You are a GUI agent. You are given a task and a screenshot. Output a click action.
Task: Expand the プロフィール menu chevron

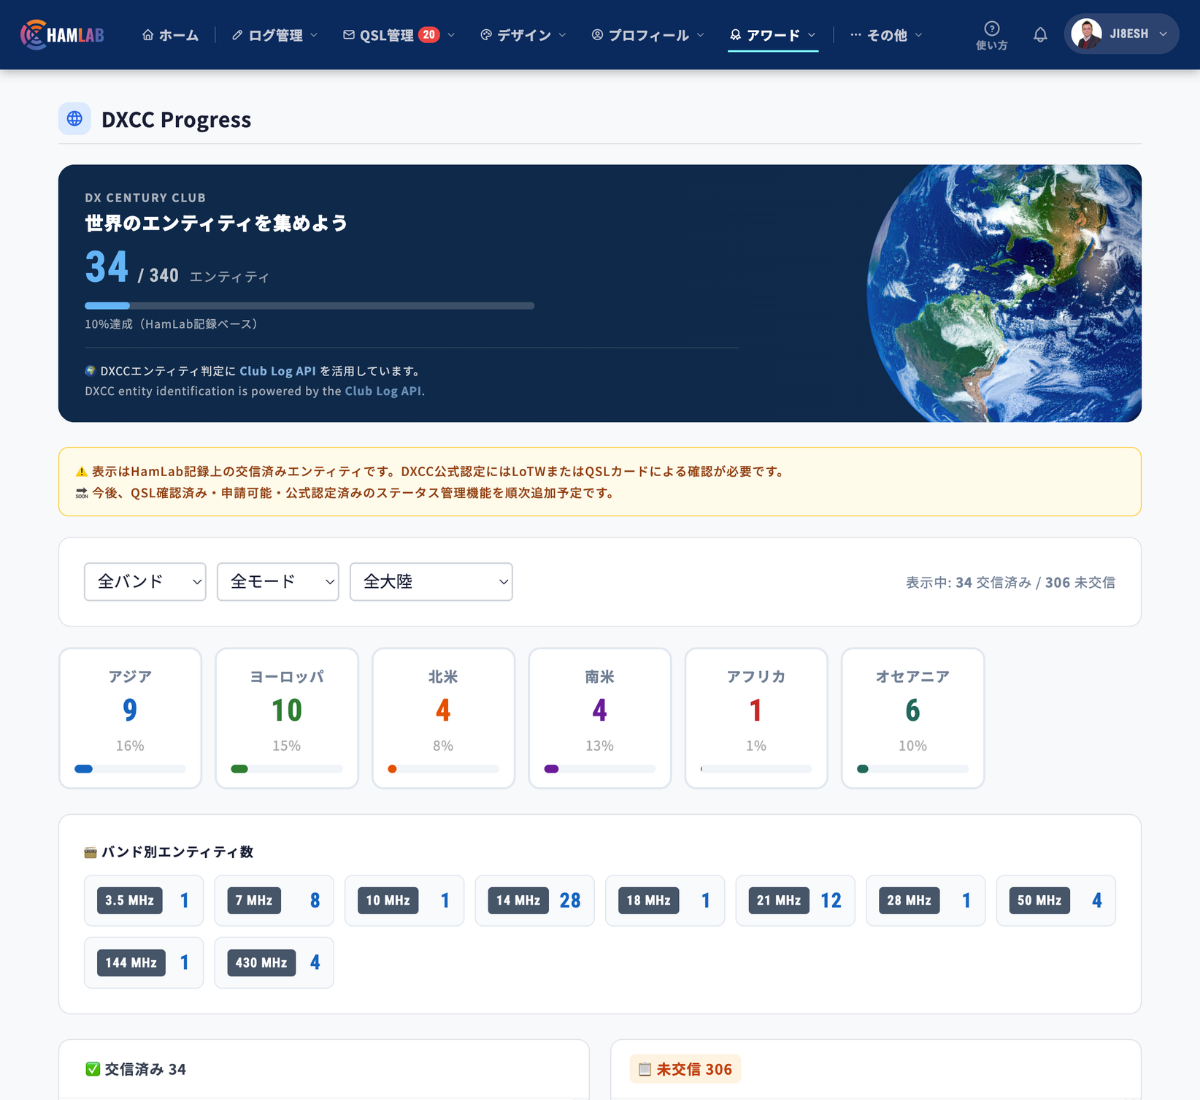pos(700,35)
